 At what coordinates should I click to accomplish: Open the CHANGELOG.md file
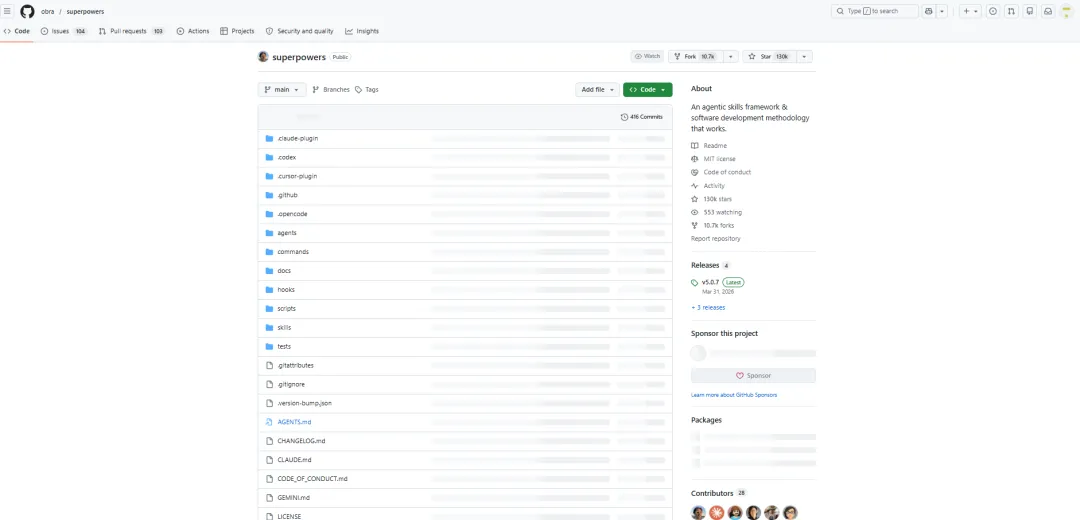pyautogui.click(x=301, y=441)
